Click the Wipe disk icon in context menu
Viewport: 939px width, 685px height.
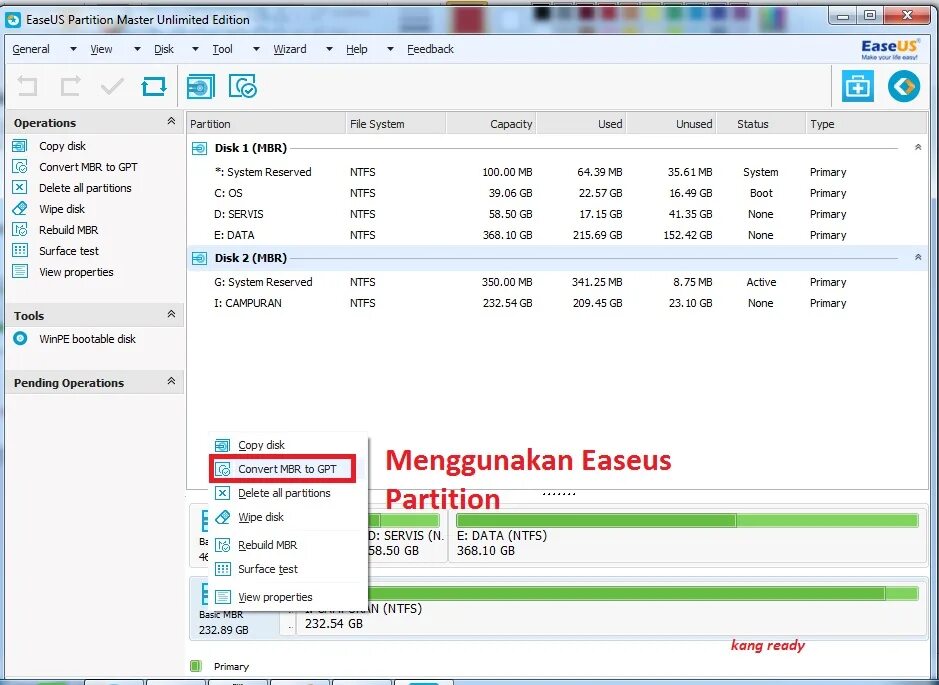222,517
